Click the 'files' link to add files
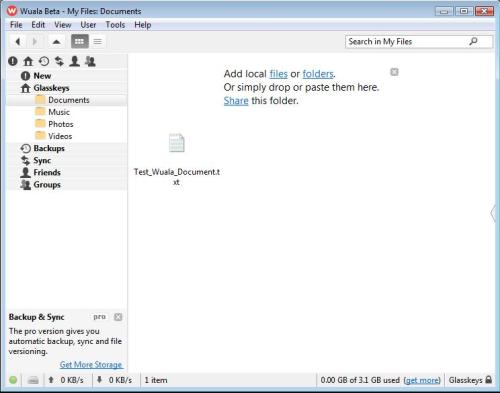Viewport: 500px width, 393px height. click(278, 74)
